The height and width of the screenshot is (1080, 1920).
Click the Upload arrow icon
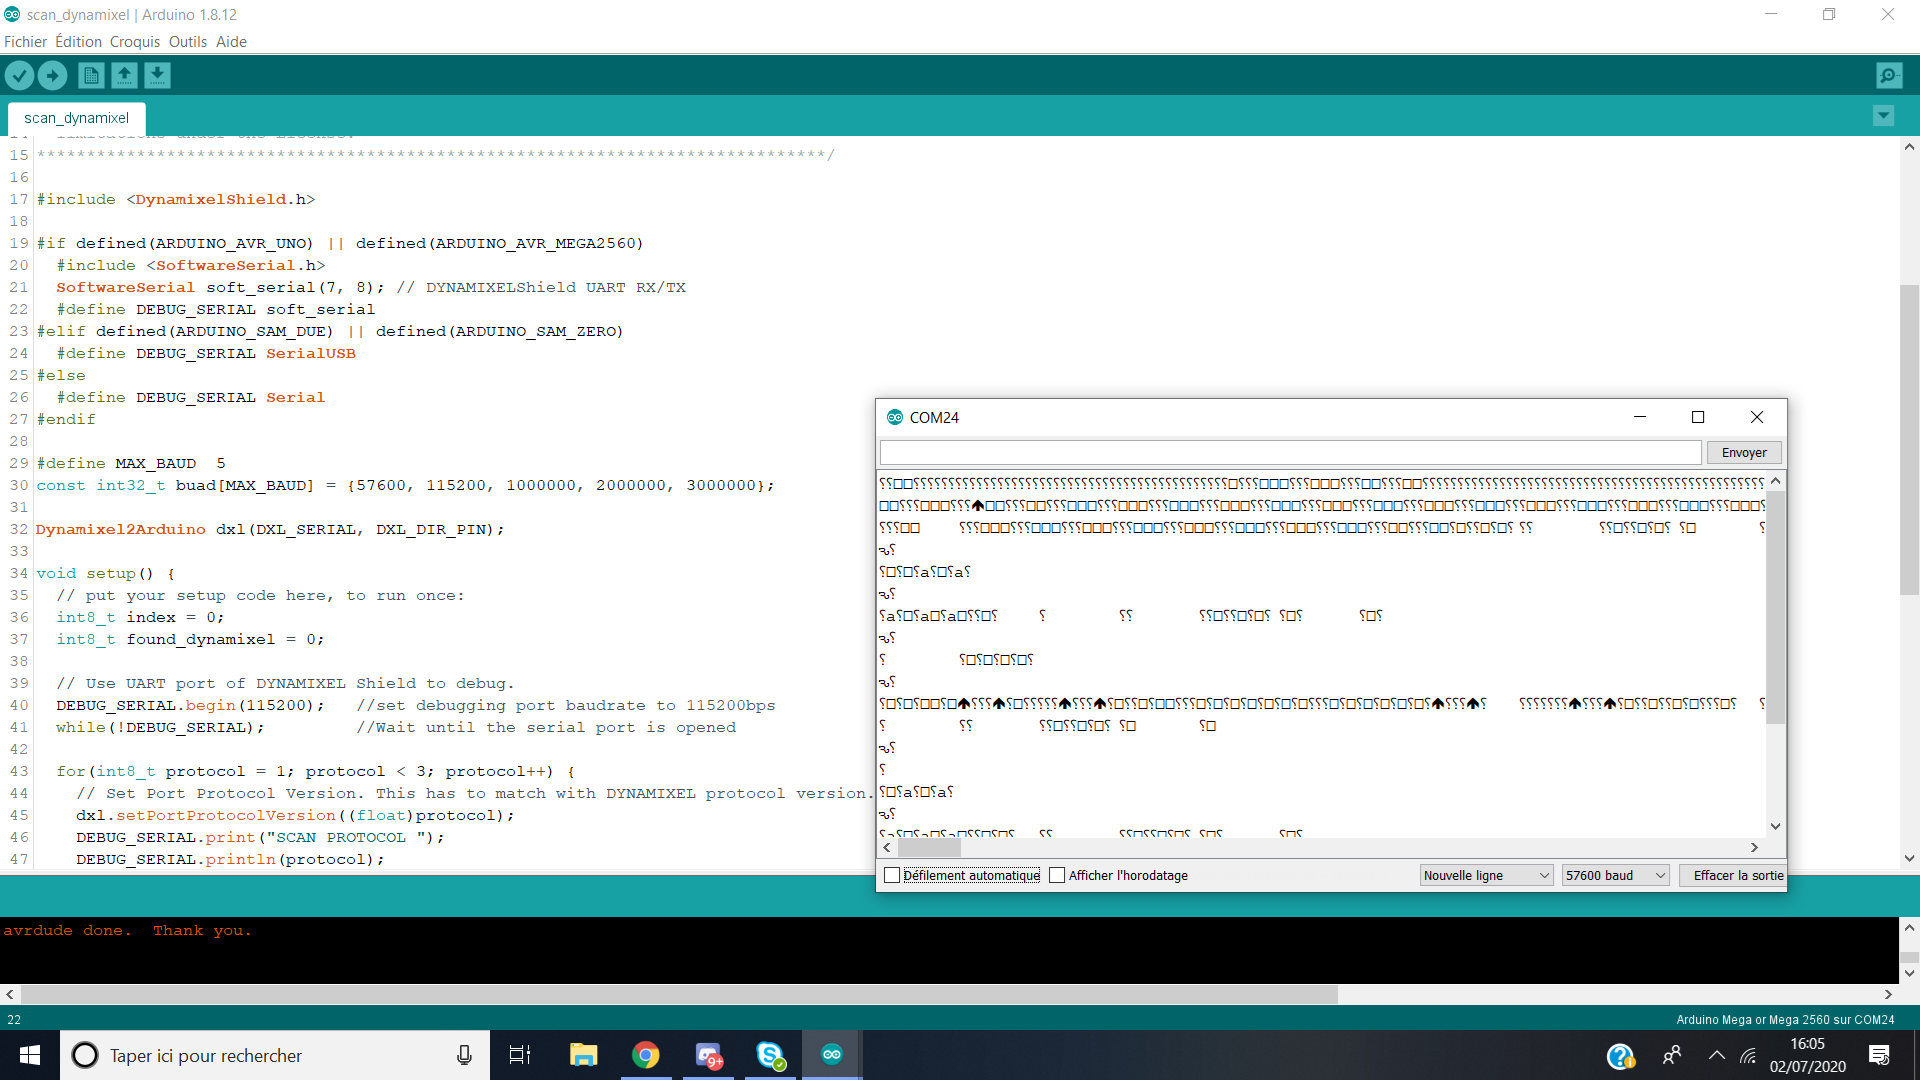(x=52, y=75)
